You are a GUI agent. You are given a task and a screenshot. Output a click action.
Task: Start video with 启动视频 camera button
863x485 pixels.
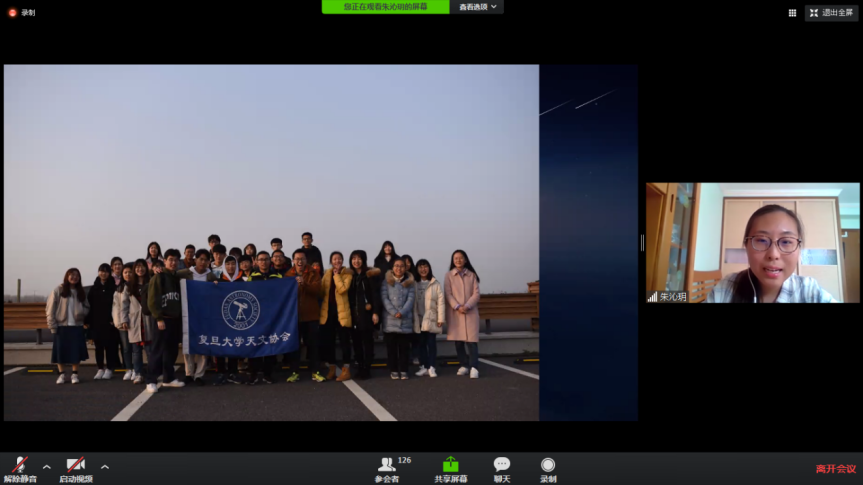[75, 468]
